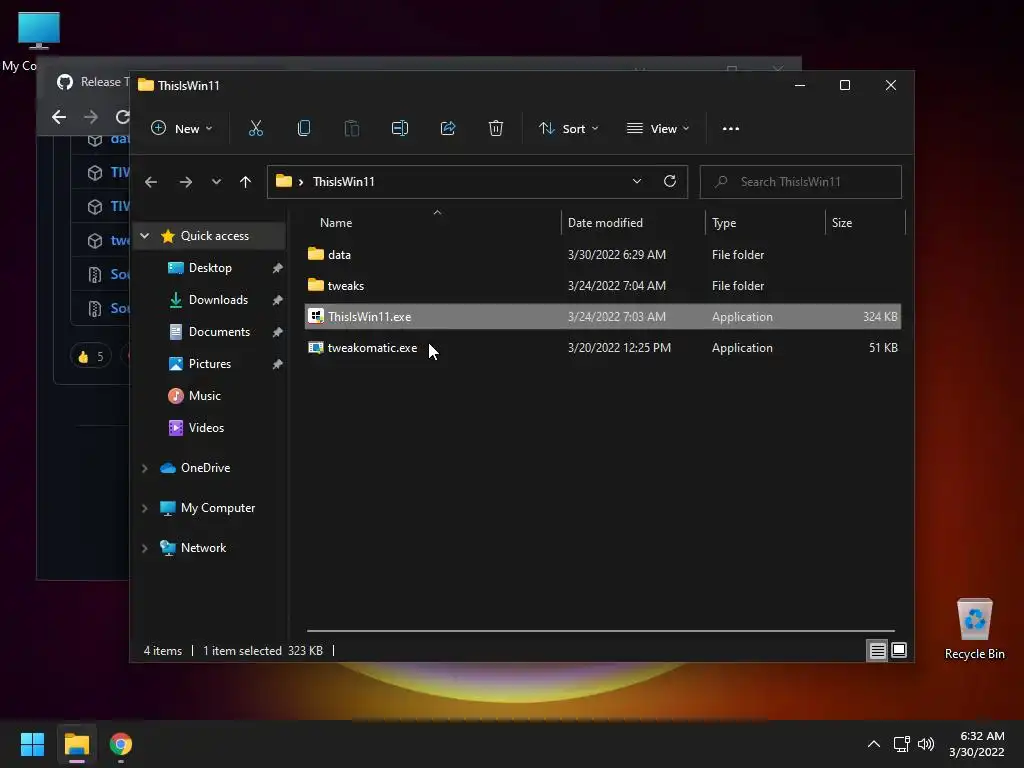Sort by the Name column header
The height and width of the screenshot is (768, 1024).
[x=336, y=223]
